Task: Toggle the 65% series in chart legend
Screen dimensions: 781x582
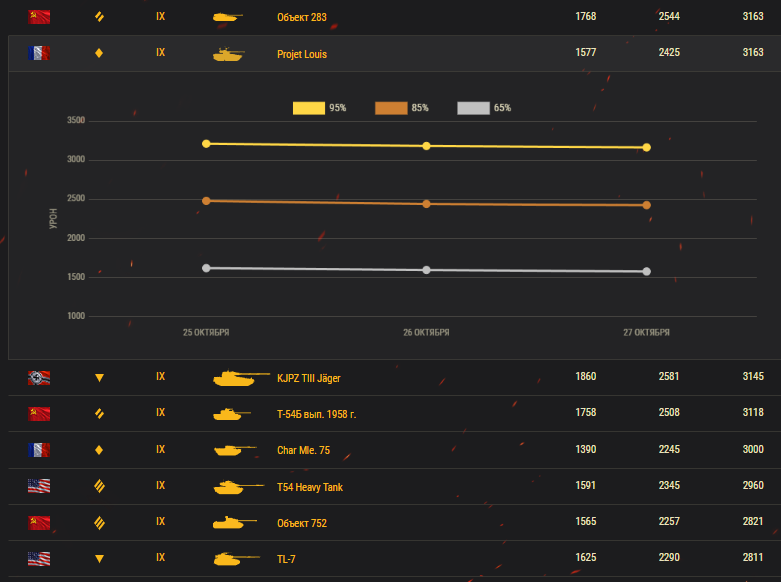Action: pyautogui.click(x=484, y=108)
